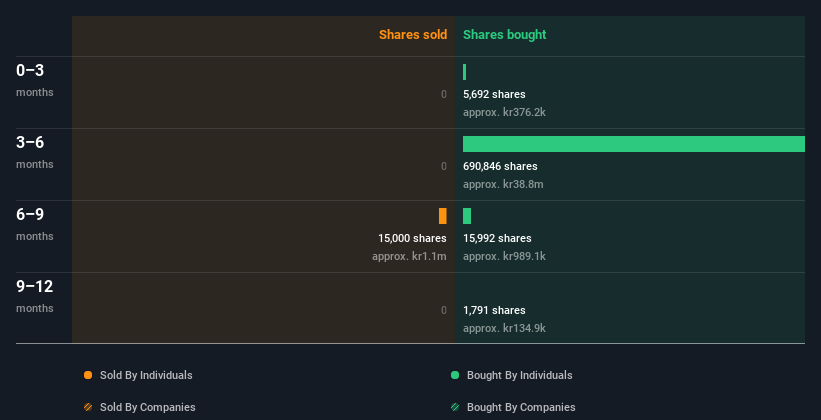This screenshot has width=821, height=420.
Task: Click the 0 sold value in 3–6 months row
Action: pos(444,167)
